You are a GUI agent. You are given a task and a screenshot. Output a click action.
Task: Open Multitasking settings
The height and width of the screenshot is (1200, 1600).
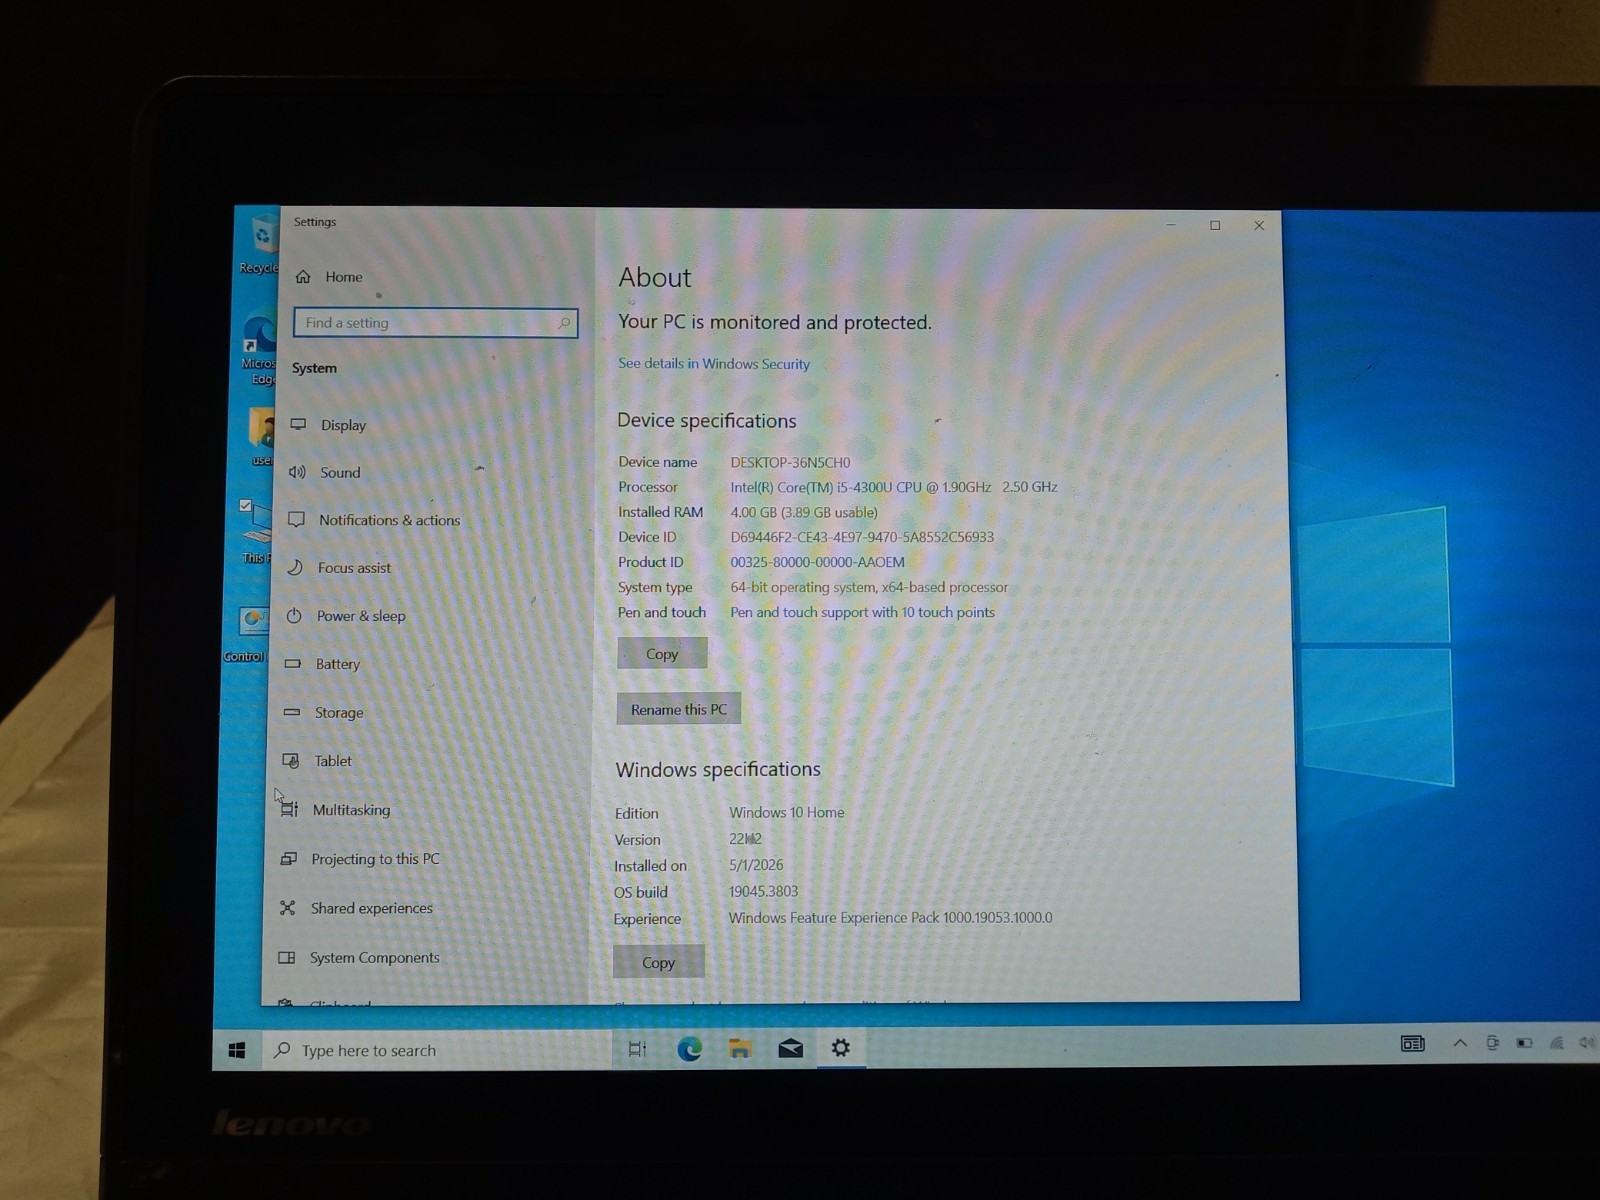351,810
